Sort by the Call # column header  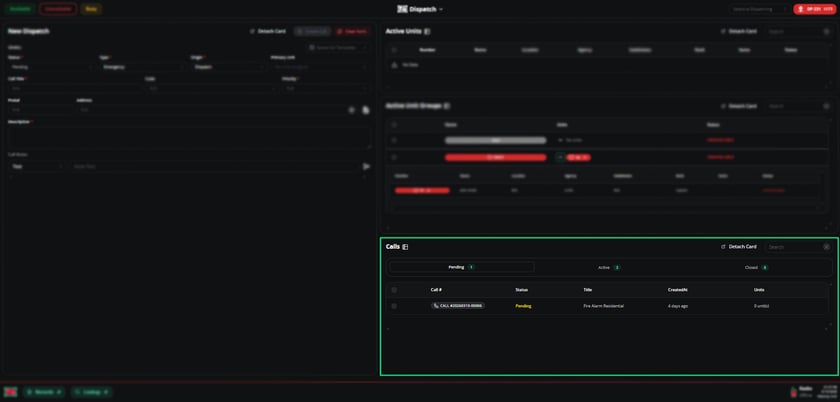(436, 290)
